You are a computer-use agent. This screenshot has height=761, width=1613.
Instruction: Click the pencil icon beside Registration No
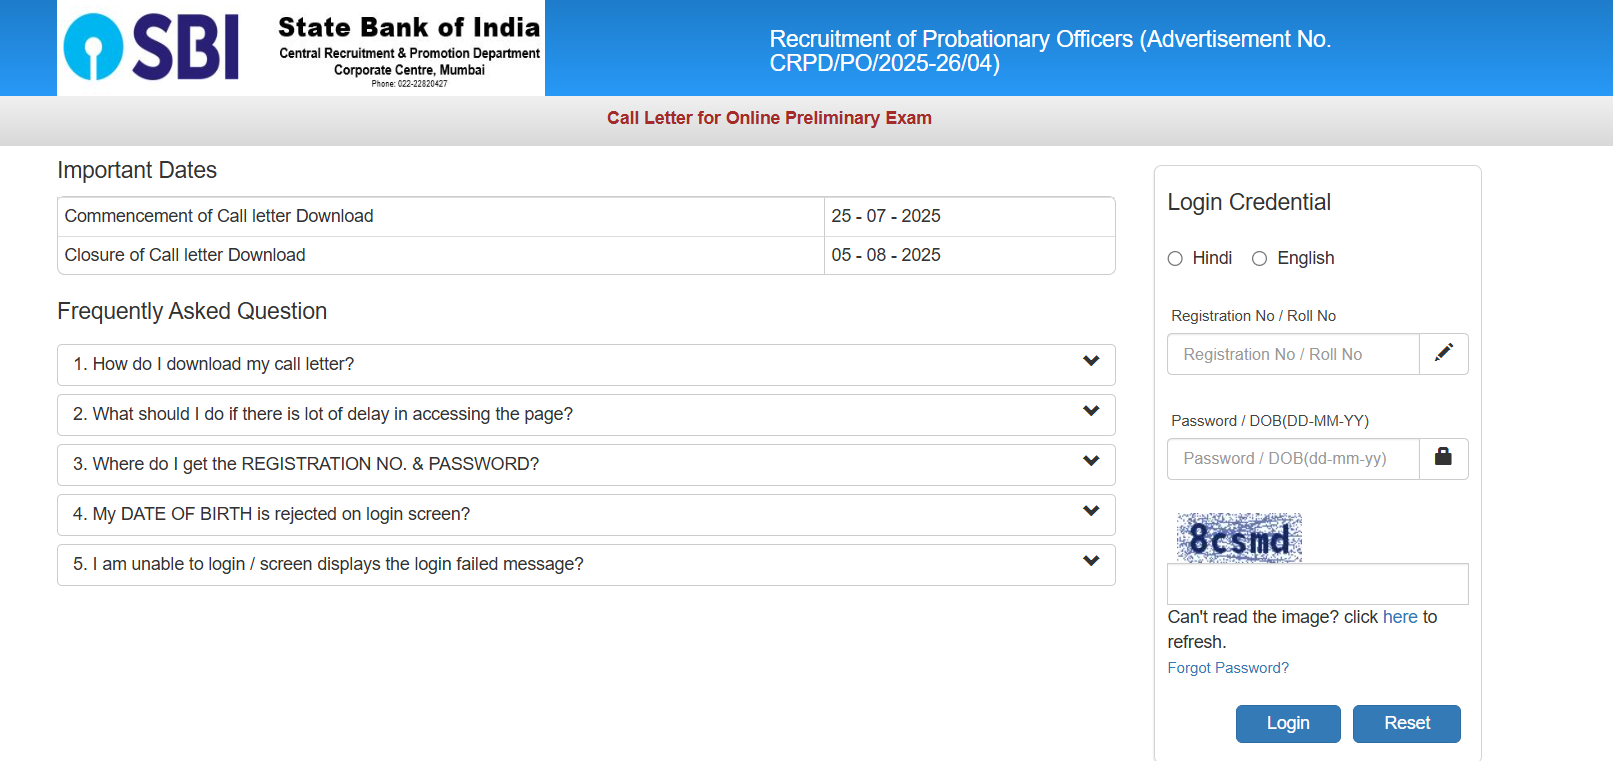(x=1443, y=353)
